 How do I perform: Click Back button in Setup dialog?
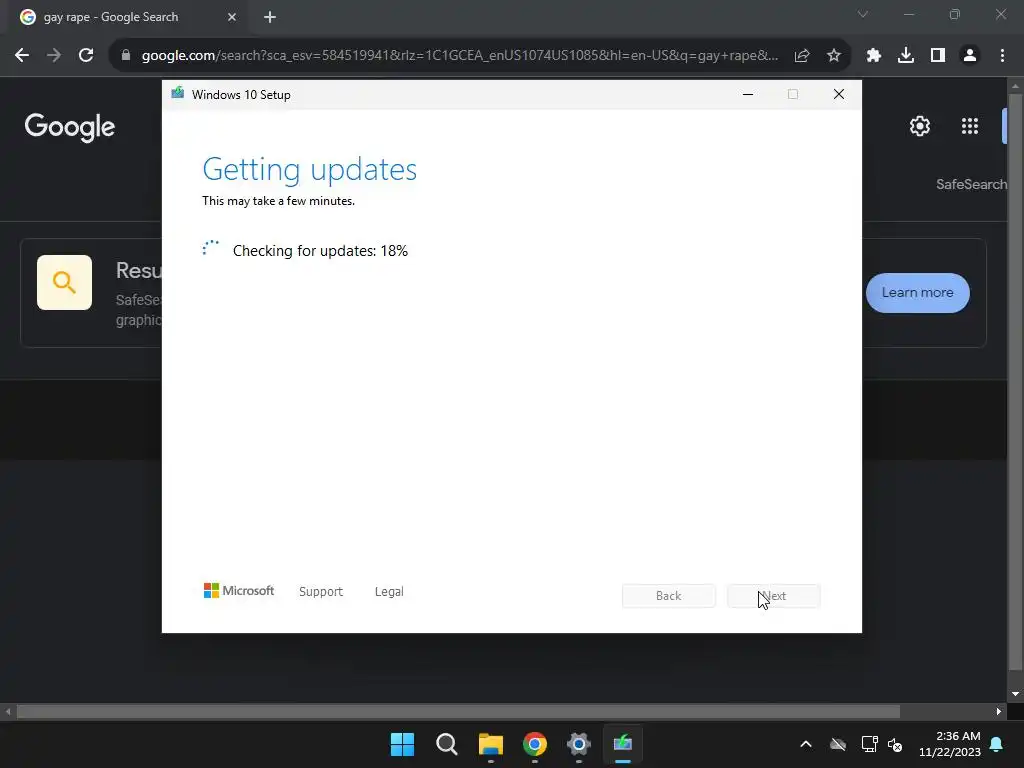[669, 596]
